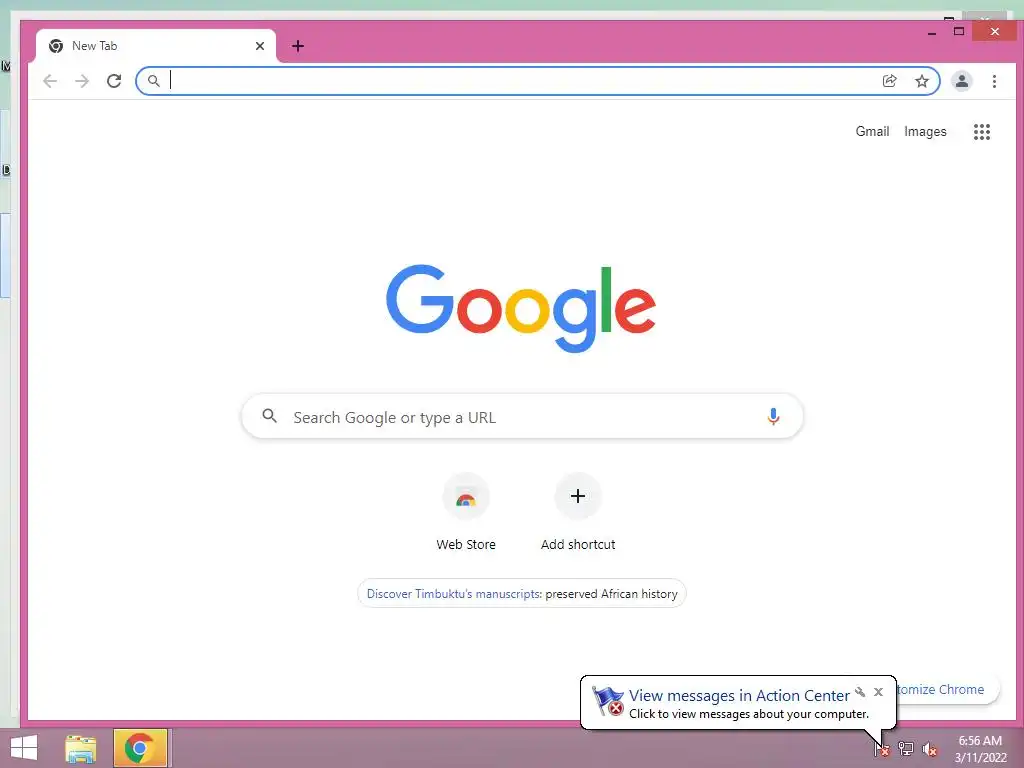Viewport: 1024px width, 768px height.
Task: Reload the current page
Action: [x=114, y=81]
